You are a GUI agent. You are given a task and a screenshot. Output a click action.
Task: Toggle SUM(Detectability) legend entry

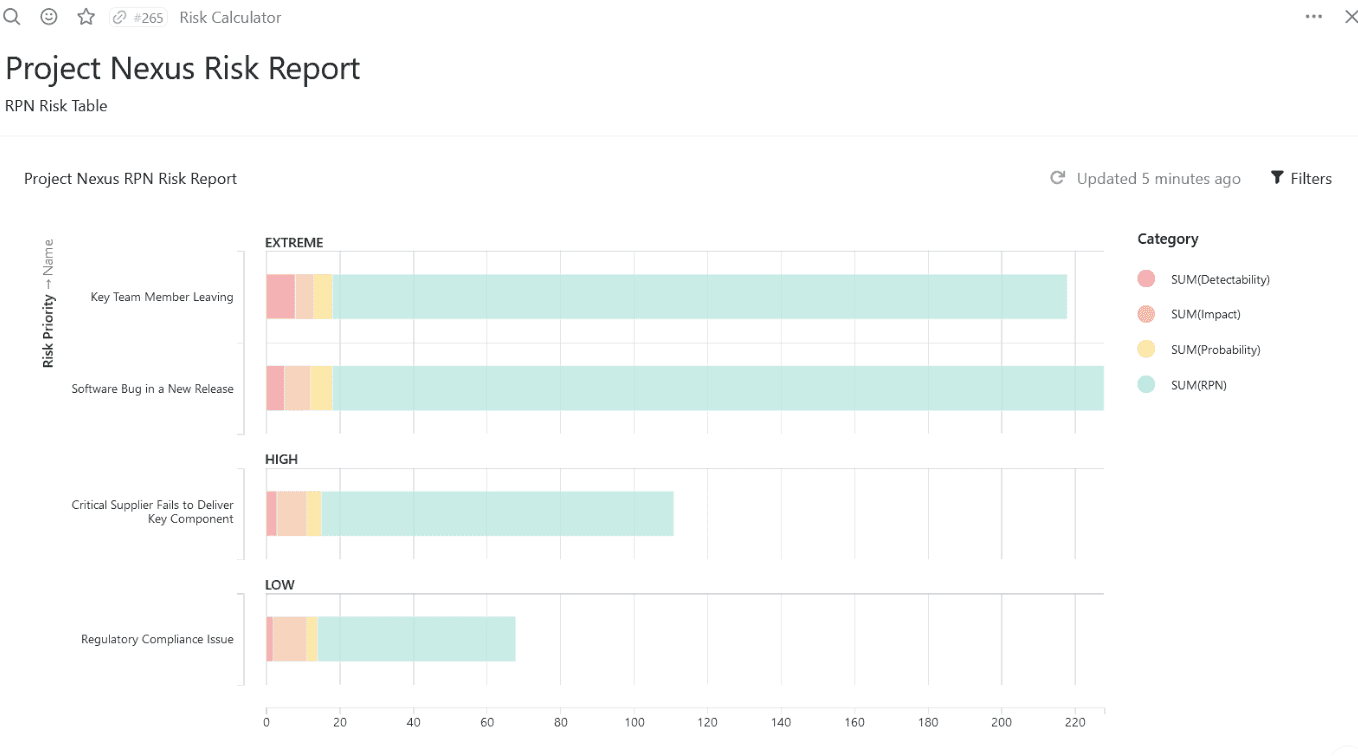1220,279
